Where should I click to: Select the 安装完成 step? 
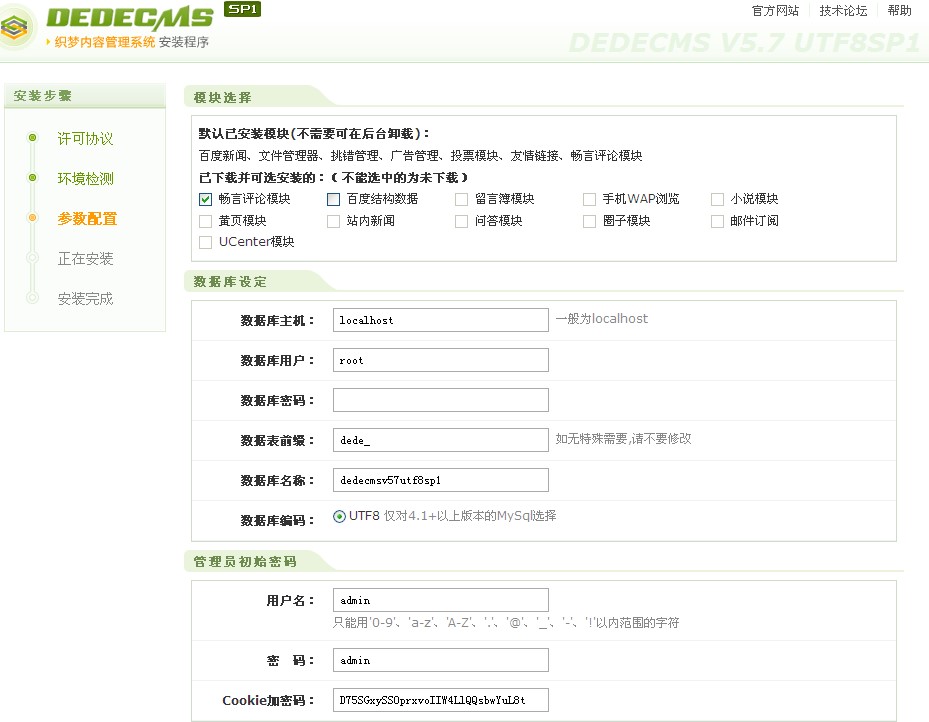click(x=85, y=299)
